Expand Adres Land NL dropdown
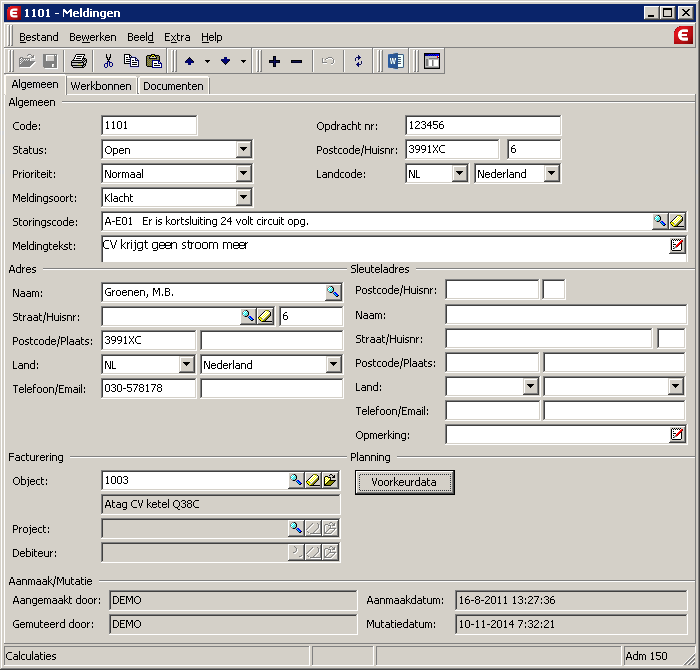This screenshot has width=700, height=670. coord(187,364)
